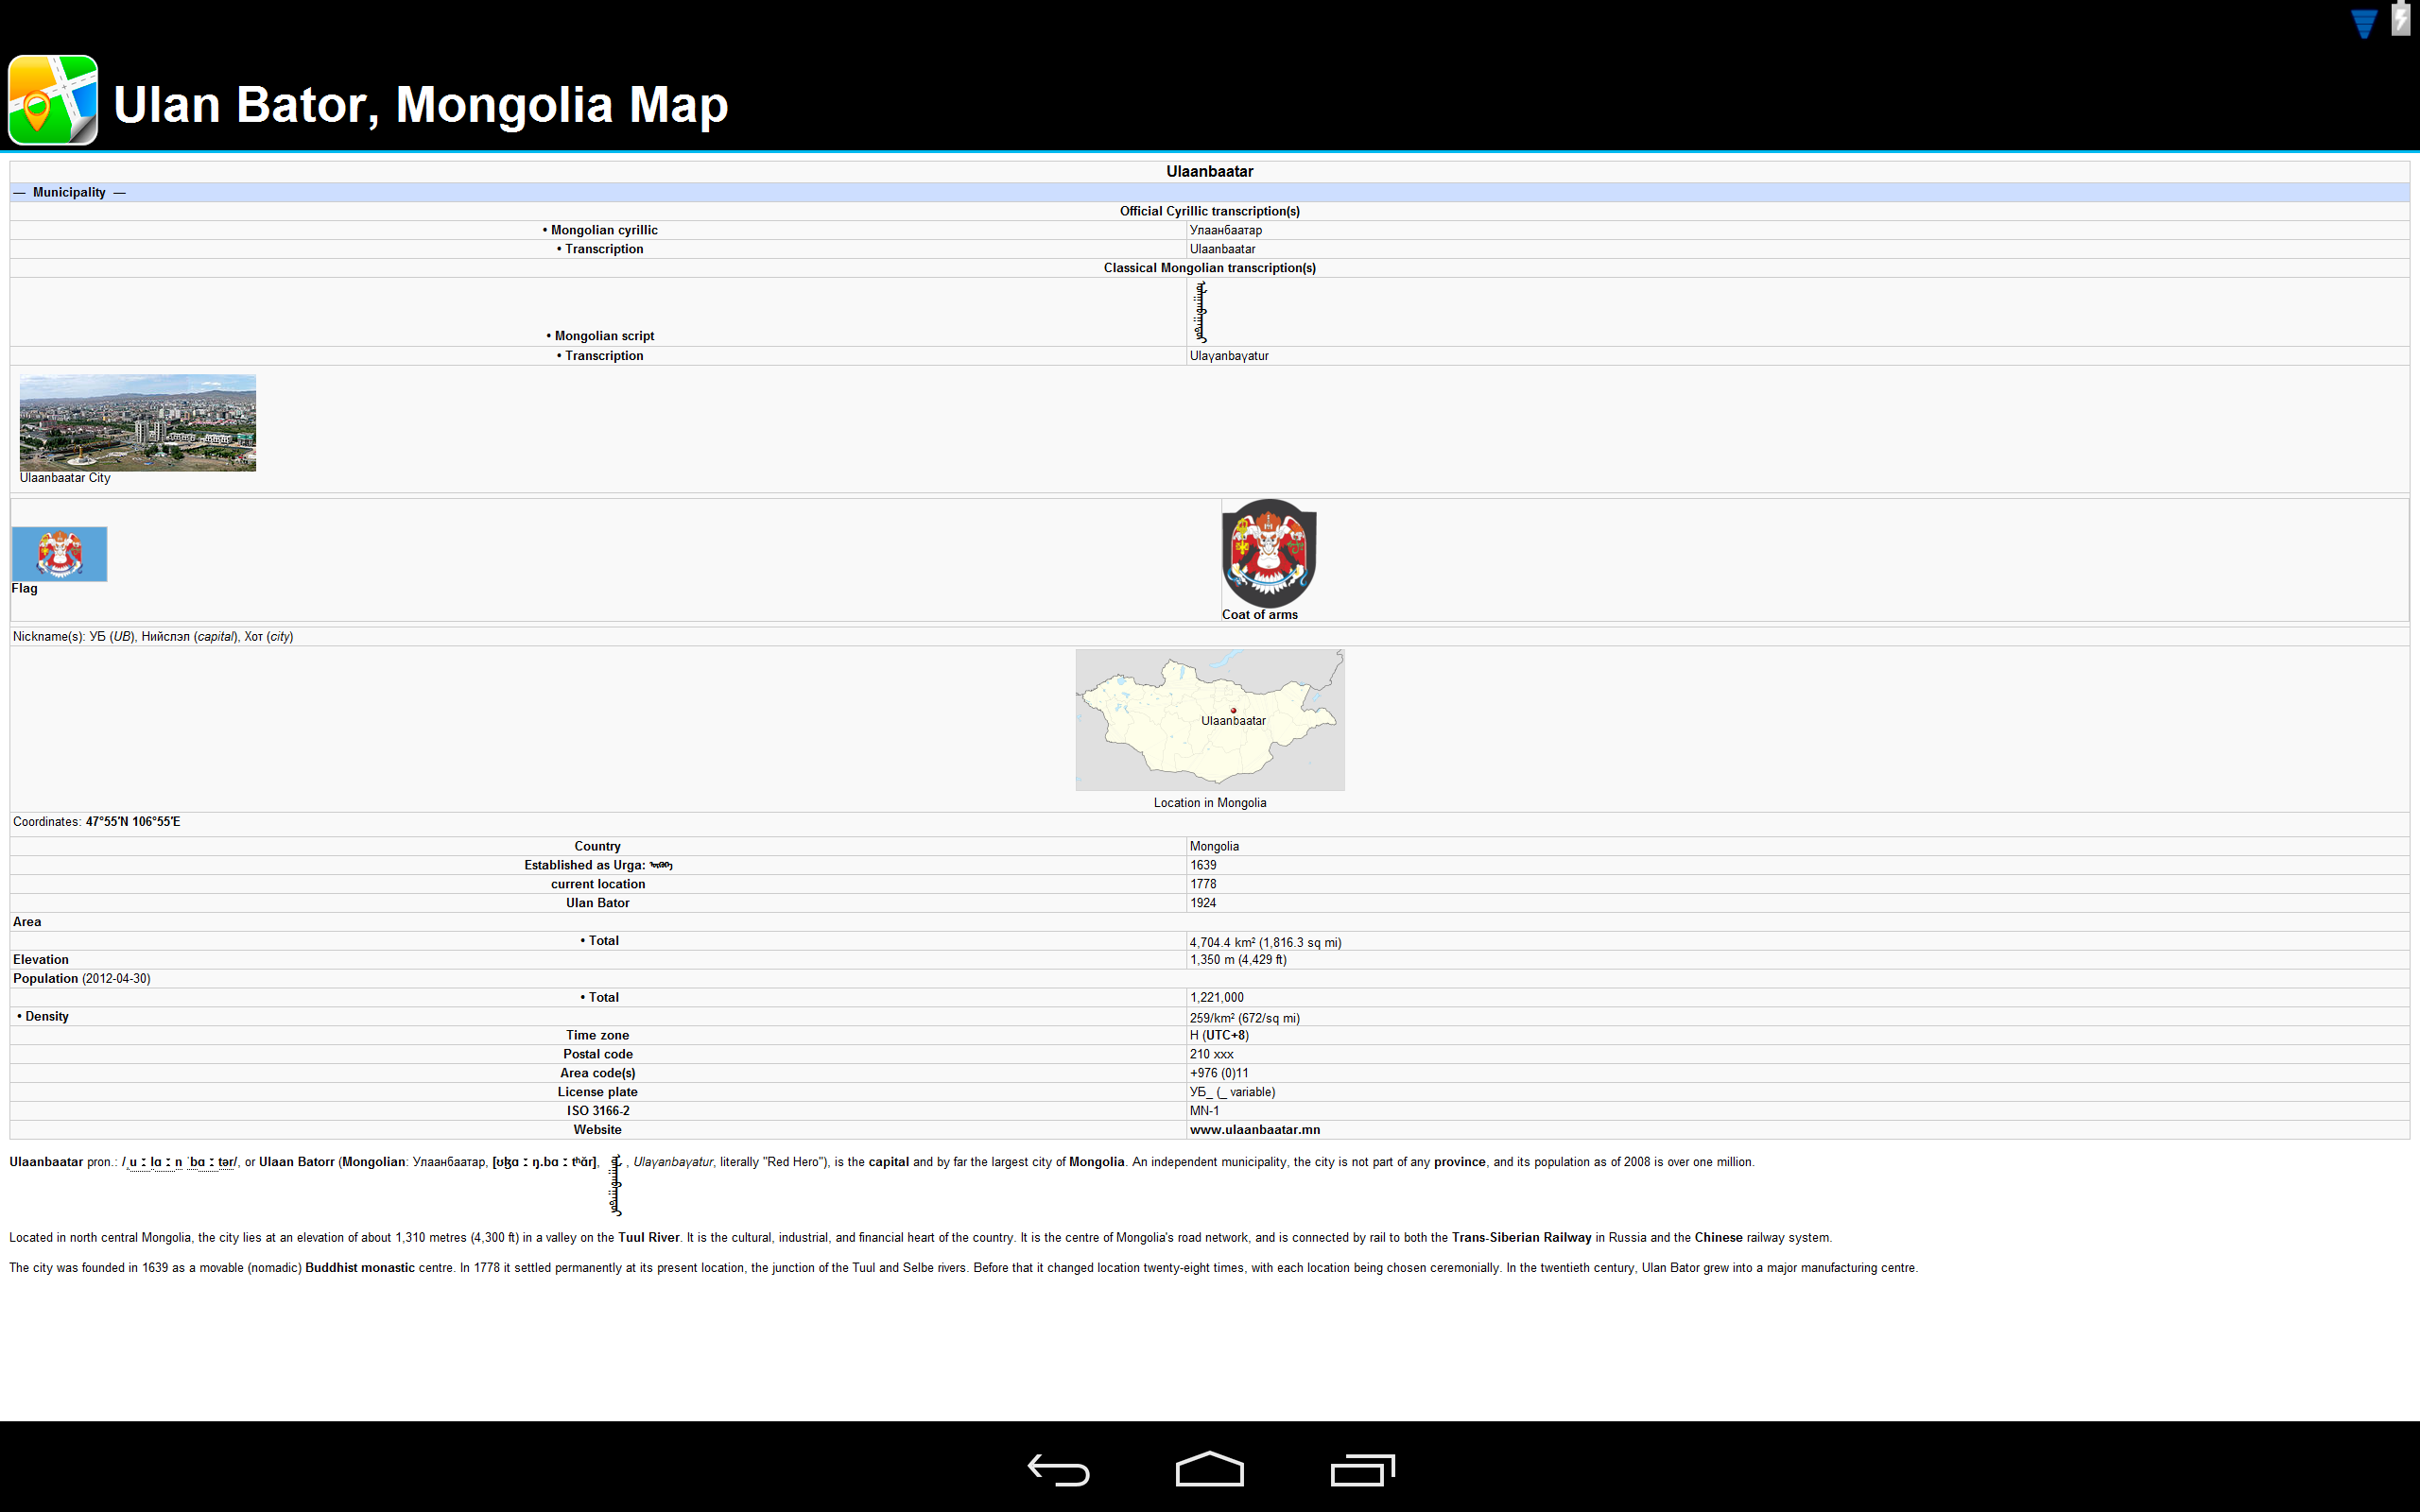Open the Trans-Siberian Railway link
Viewport: 2420px width, 1512px height.
(x=1520, y=1237)
